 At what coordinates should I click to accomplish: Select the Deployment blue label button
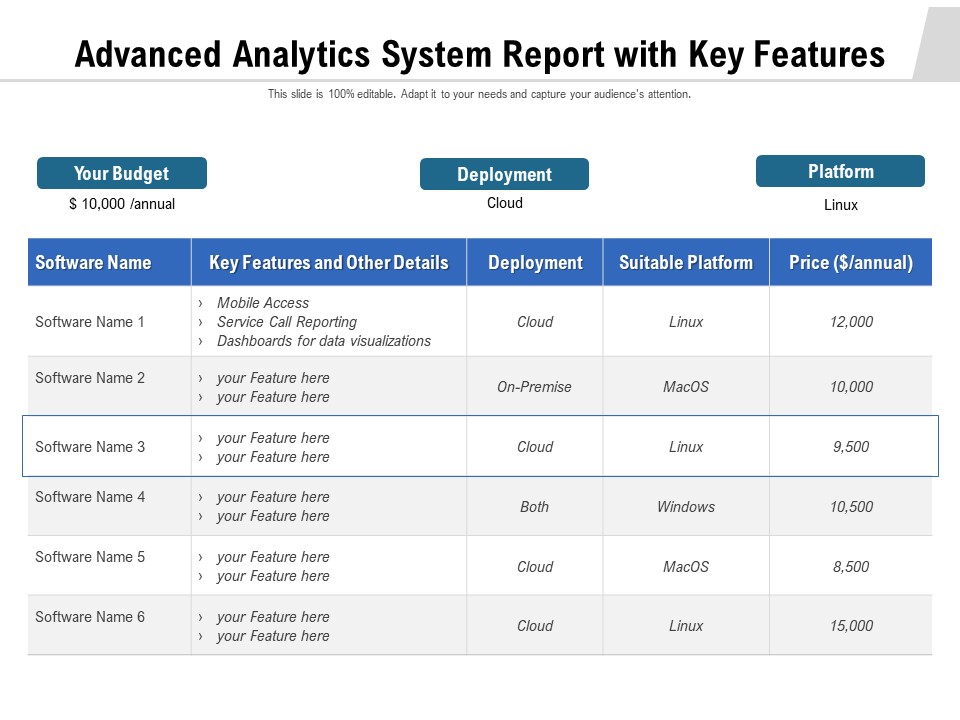click(504, 174)
